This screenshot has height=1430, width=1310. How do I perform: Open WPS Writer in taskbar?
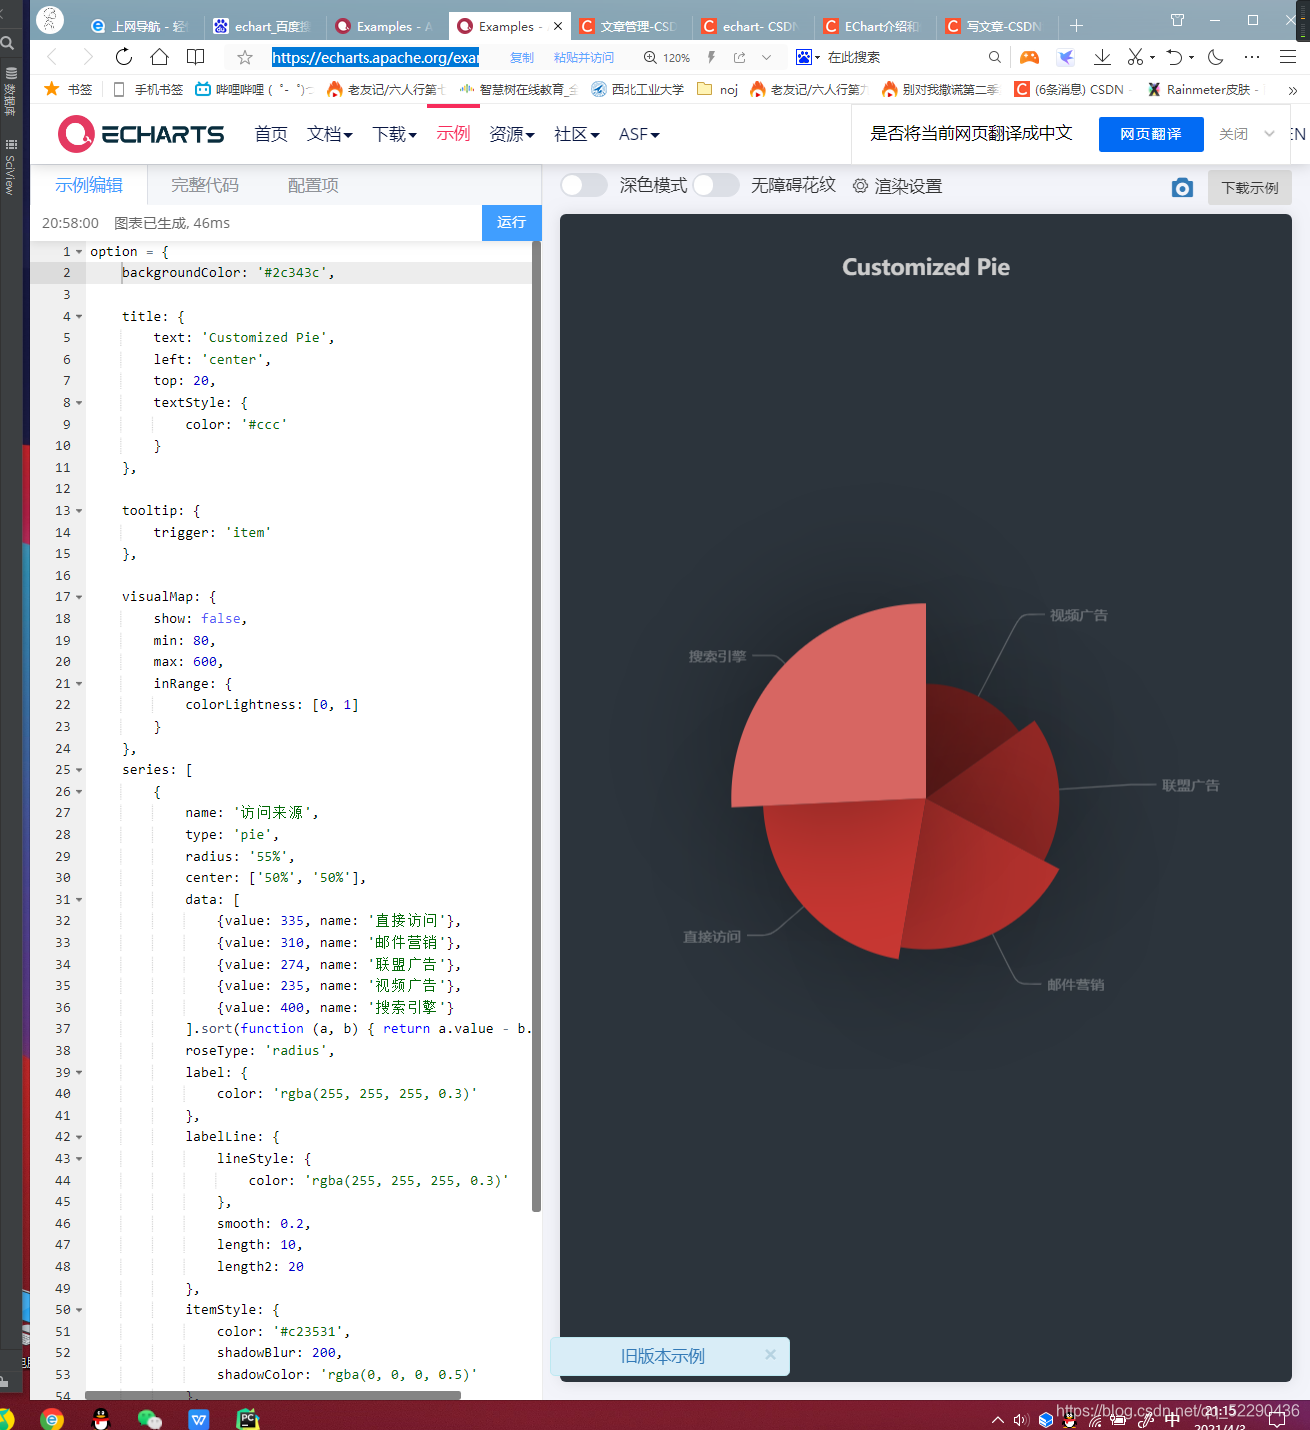[x=199, y=1418]
